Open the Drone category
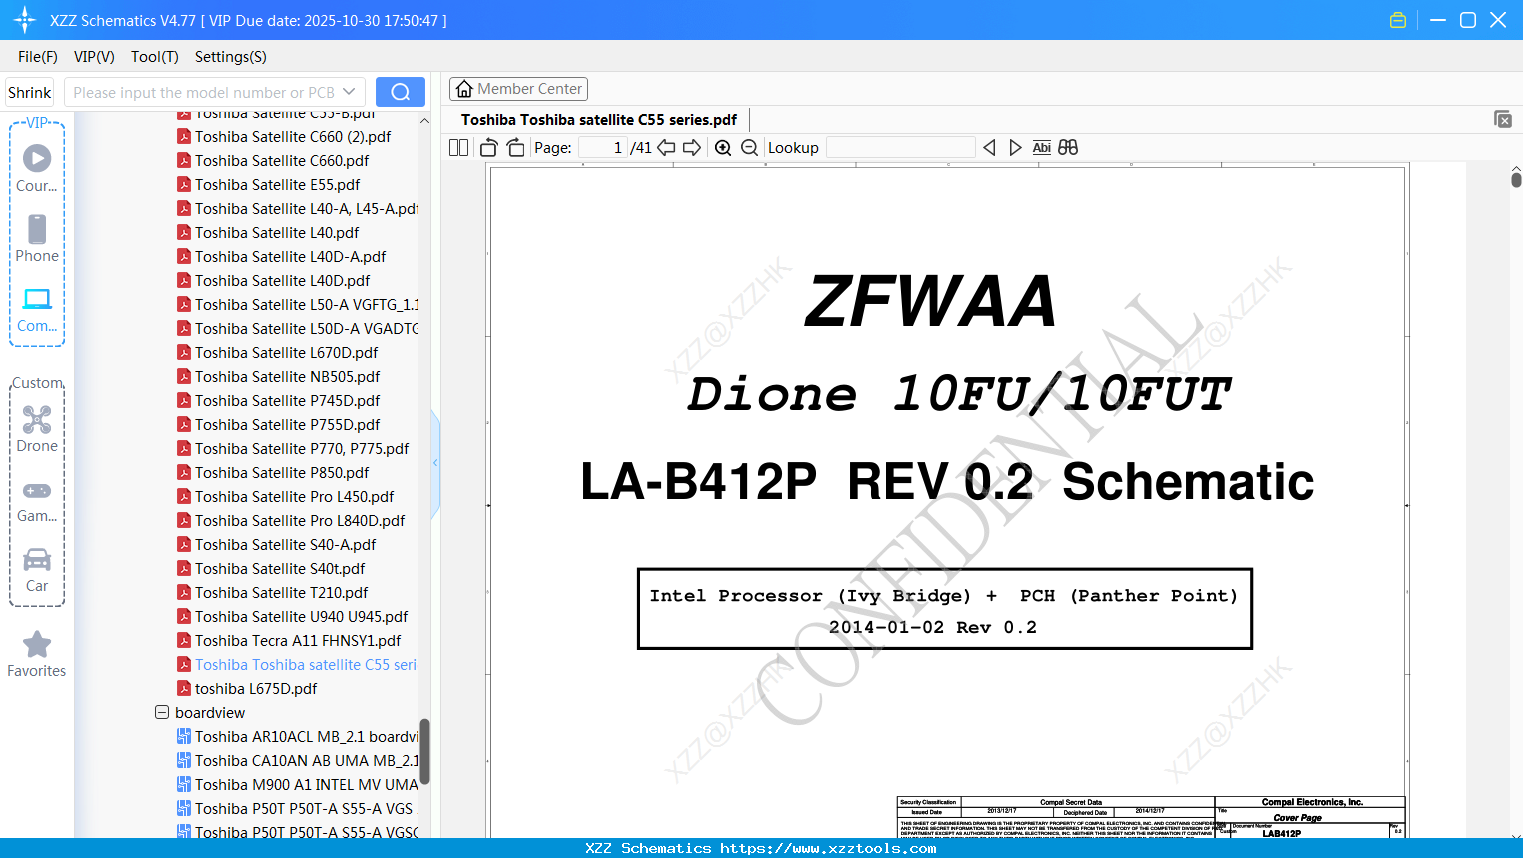This screenshot has width=1523, height=858. (37, 429)
